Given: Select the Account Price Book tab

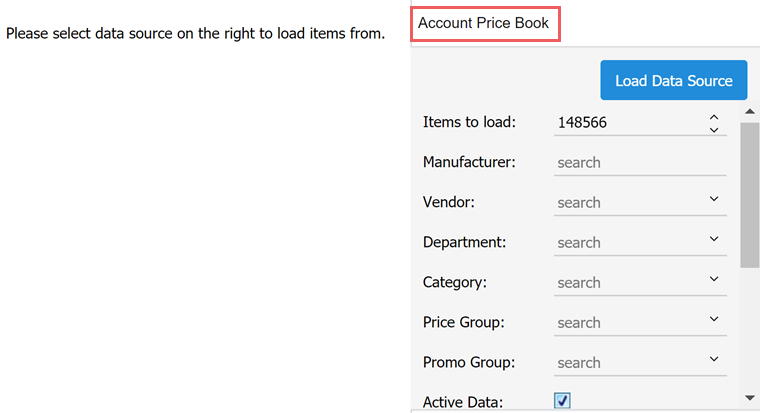Looking at the screenshot, I should coord(483,23).
